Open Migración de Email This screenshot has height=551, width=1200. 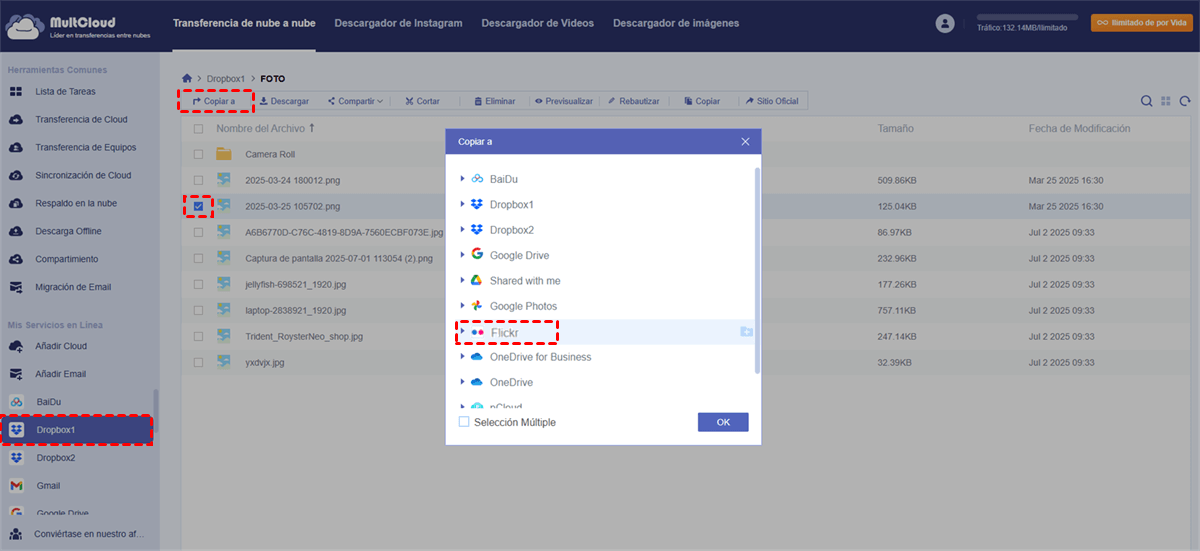tap(73, 287)
